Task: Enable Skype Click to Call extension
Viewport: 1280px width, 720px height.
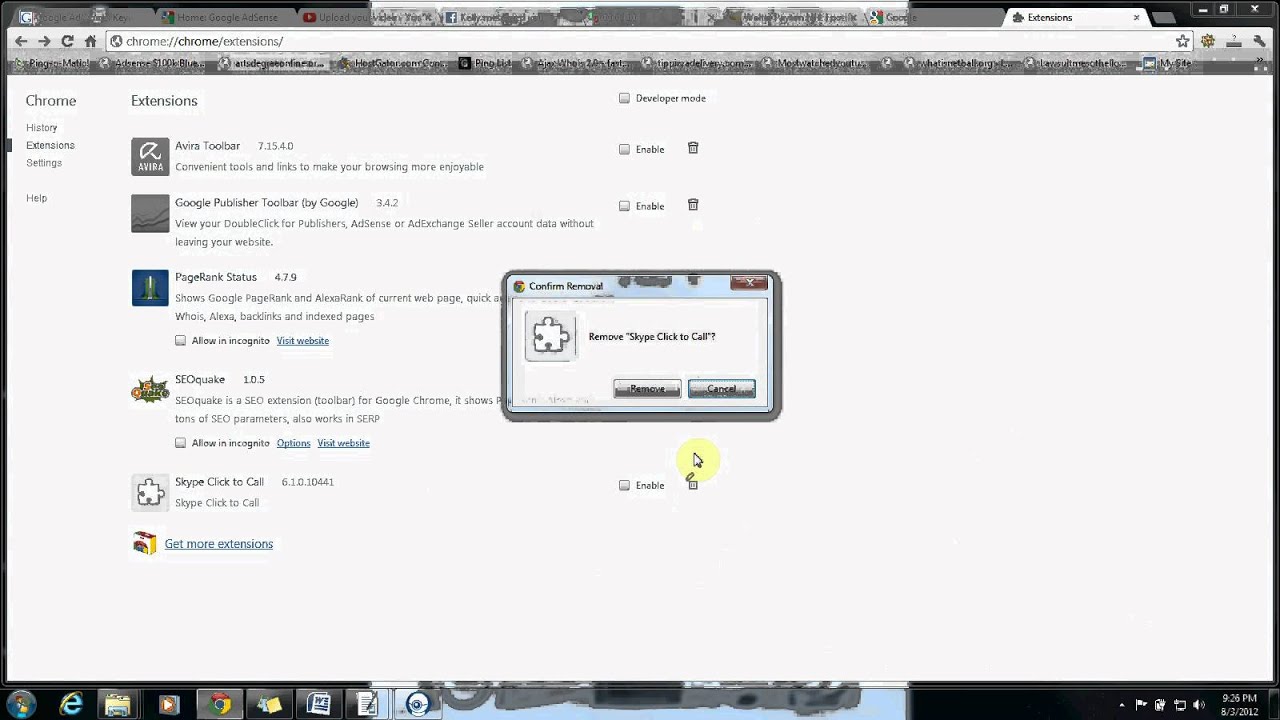Action: (624, 485)
